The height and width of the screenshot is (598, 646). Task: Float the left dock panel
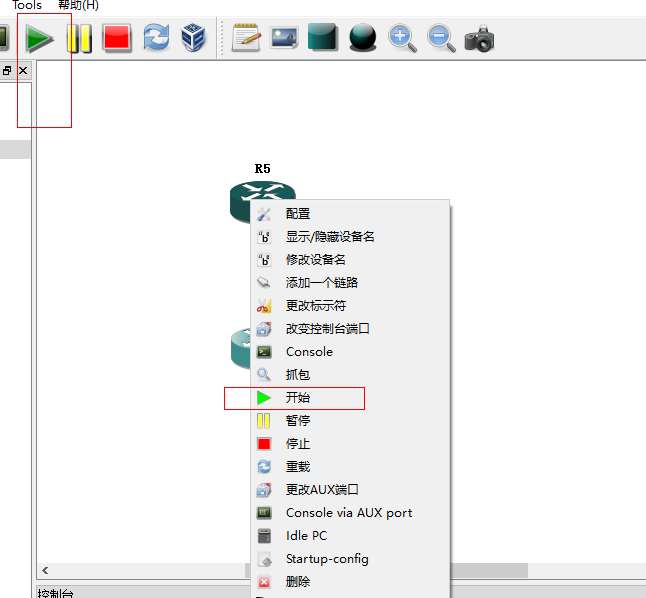pyautogui.click(x=7, y=70)
